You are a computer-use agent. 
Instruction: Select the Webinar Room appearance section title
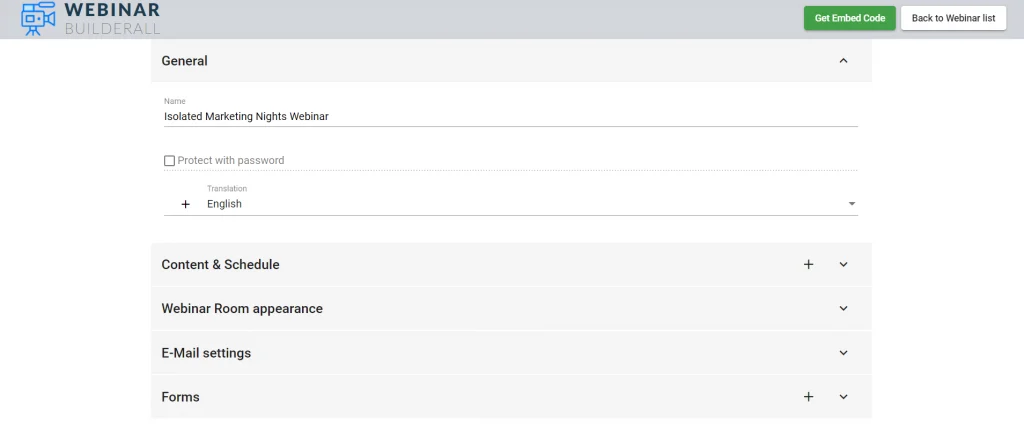(x=242, y=309)
